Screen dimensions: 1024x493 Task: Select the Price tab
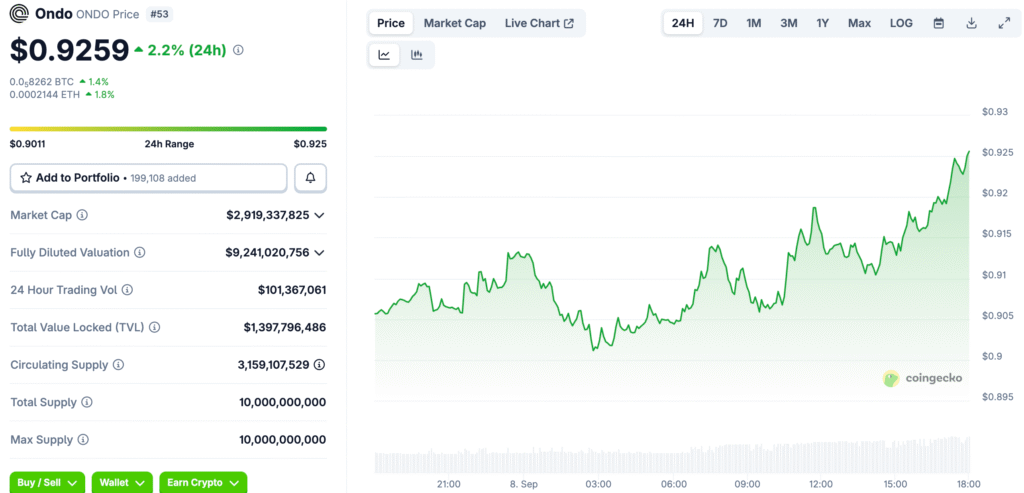391,24
